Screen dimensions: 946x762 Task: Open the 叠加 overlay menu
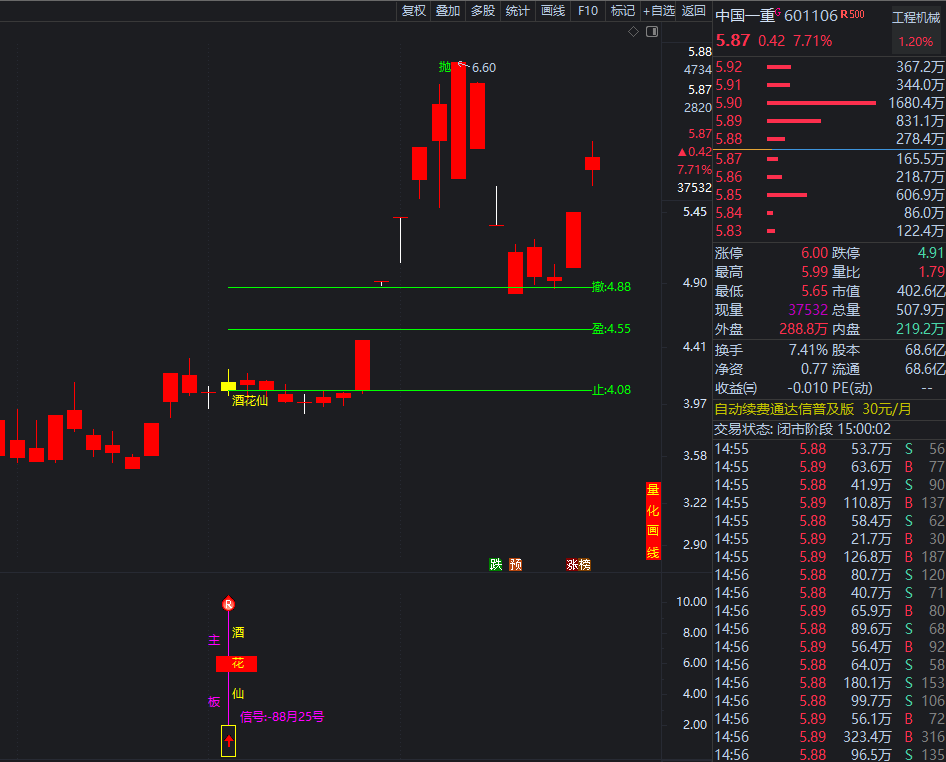pyautogui.click(x=448, y=11)
